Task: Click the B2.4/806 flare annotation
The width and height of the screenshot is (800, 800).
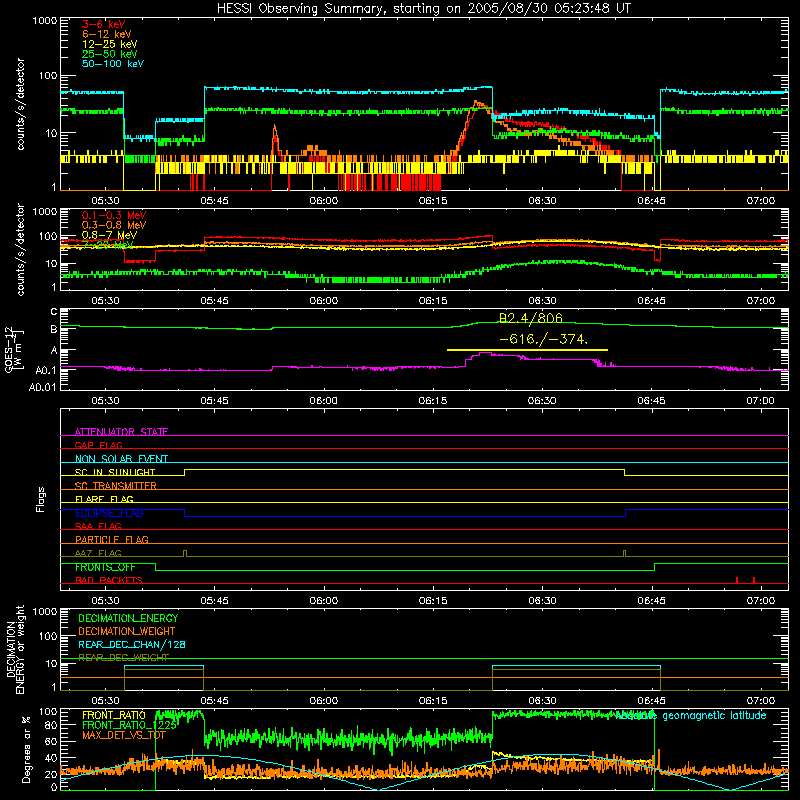Action: pos(531,318)
